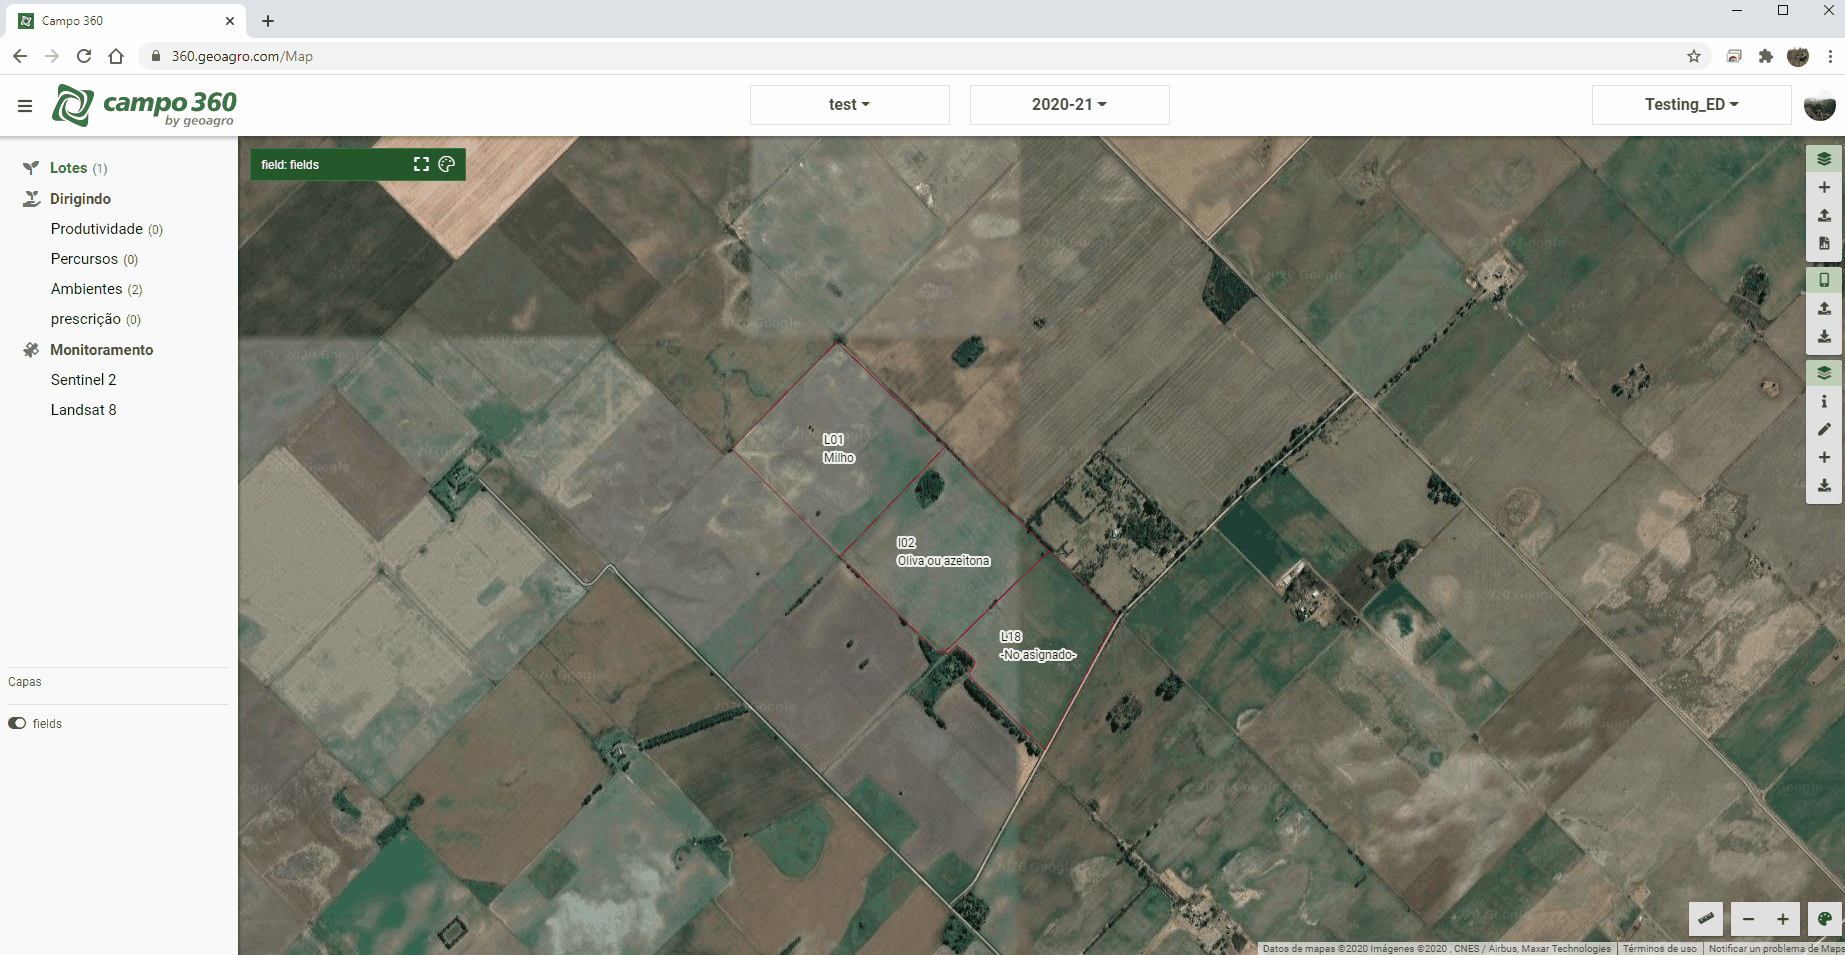Go to the browser home page

point(116,56)
